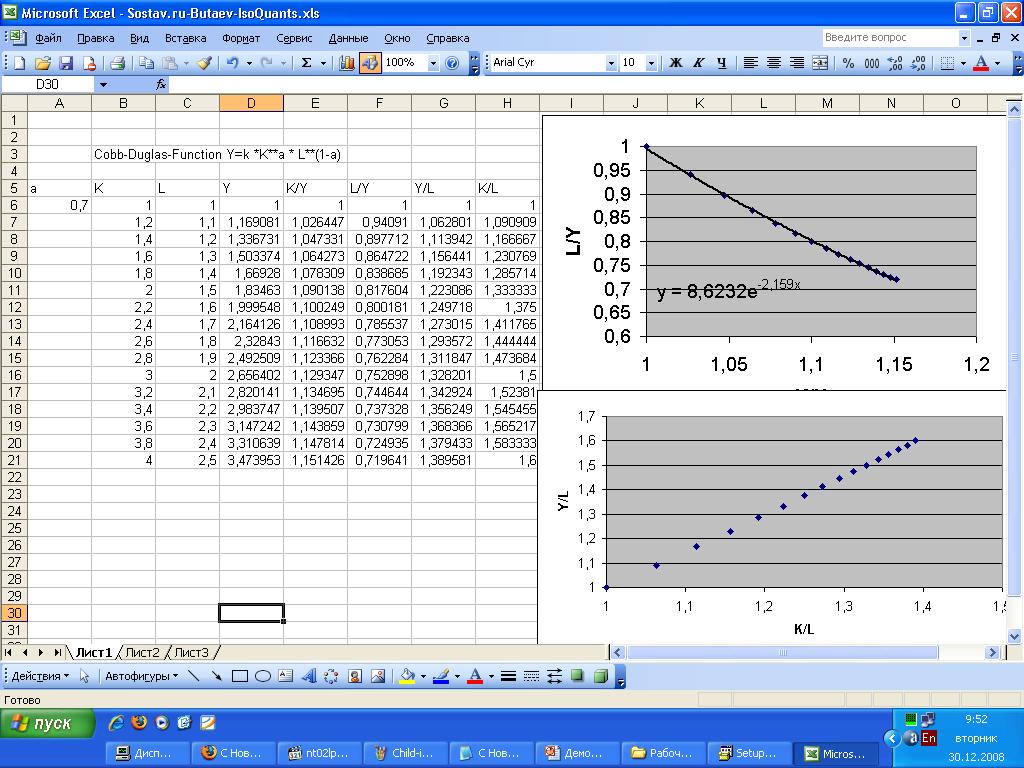
Task: Click the Save icon in toolbar
Action: 66,63
